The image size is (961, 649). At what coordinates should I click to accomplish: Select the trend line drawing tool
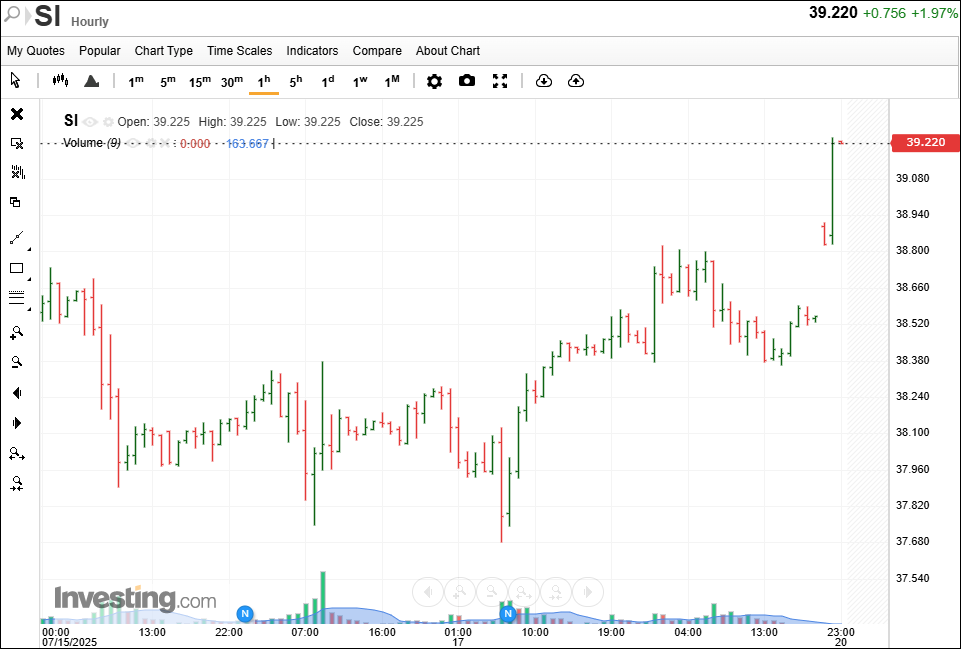point(17,238)
